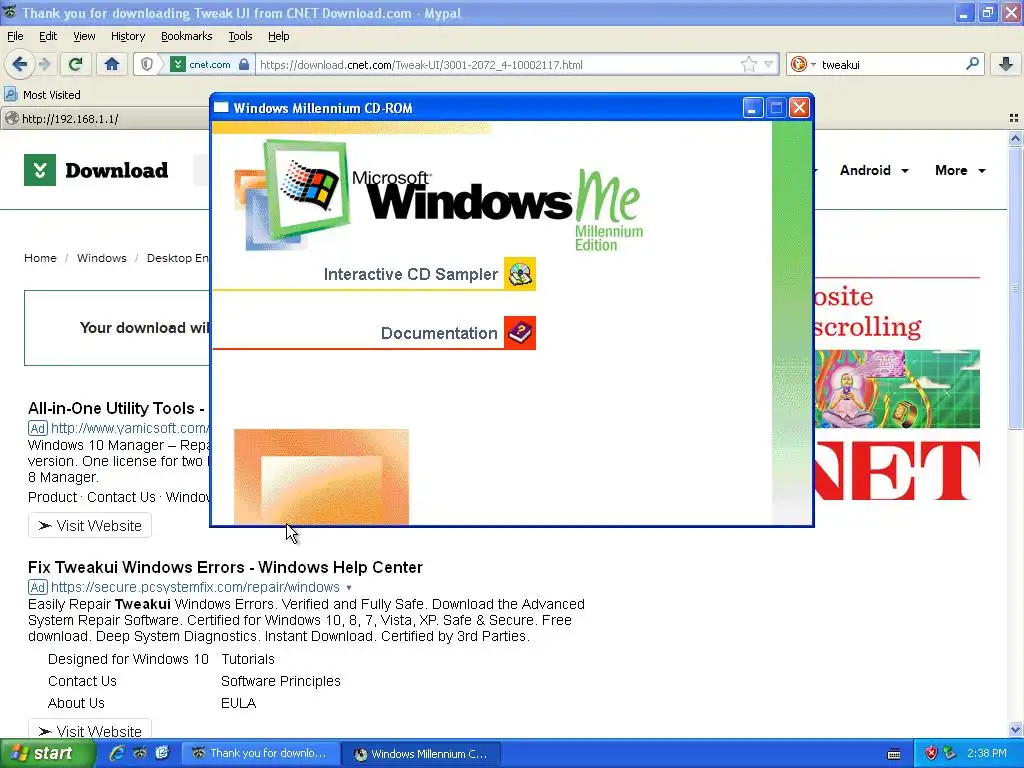Screen dimensions: 1024x768
Task: Open the EULA ad sitelink
Action: (238, 703)
